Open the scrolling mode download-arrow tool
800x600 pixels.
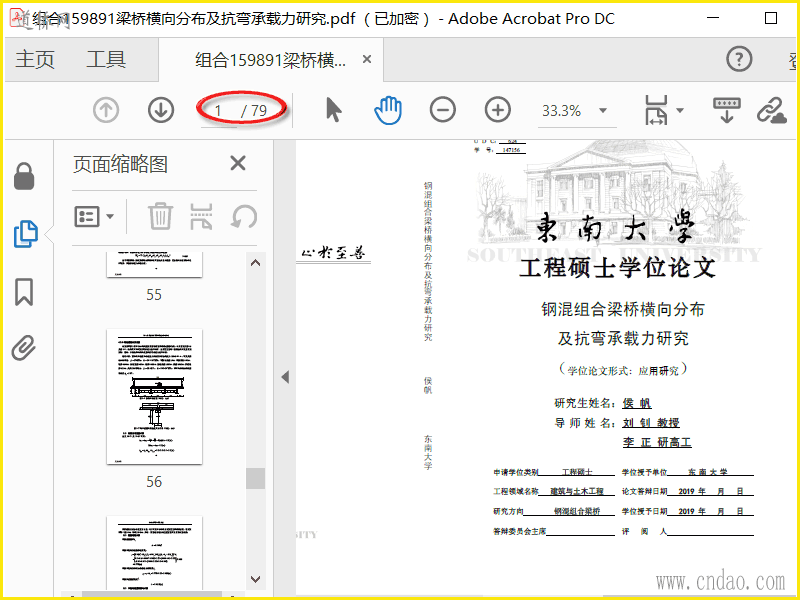[727, 110]
